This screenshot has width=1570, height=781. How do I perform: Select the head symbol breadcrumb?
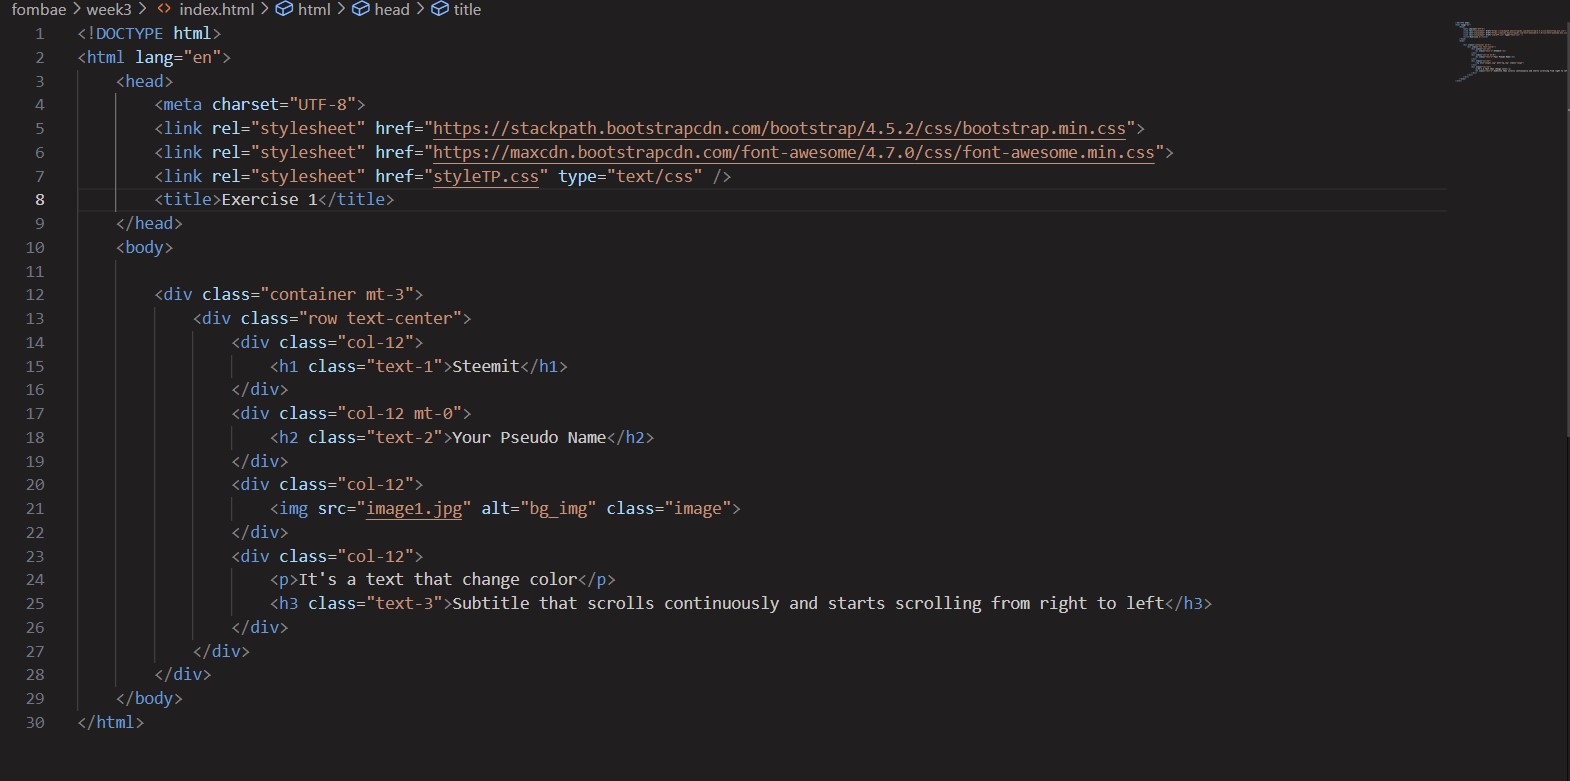pos(391,9)
